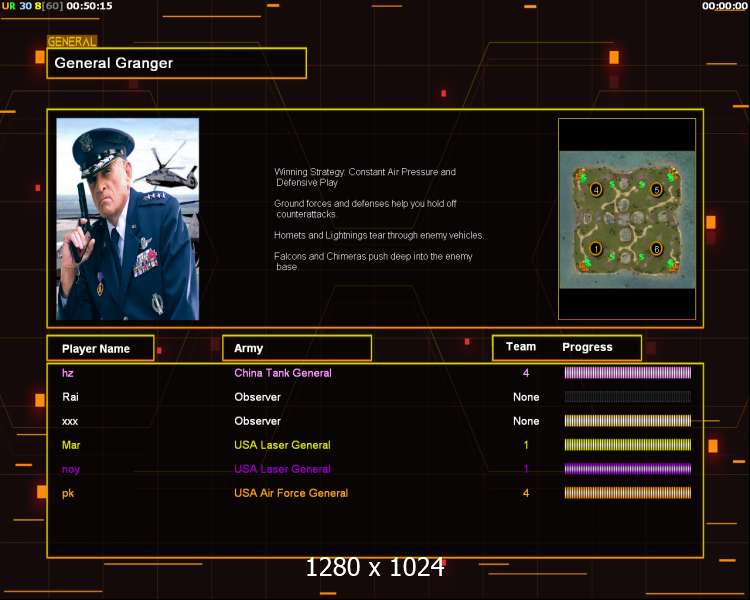The height and width of the screenshot is (600, 750).
Task: Click the Army column header
Action: [297, 348]
